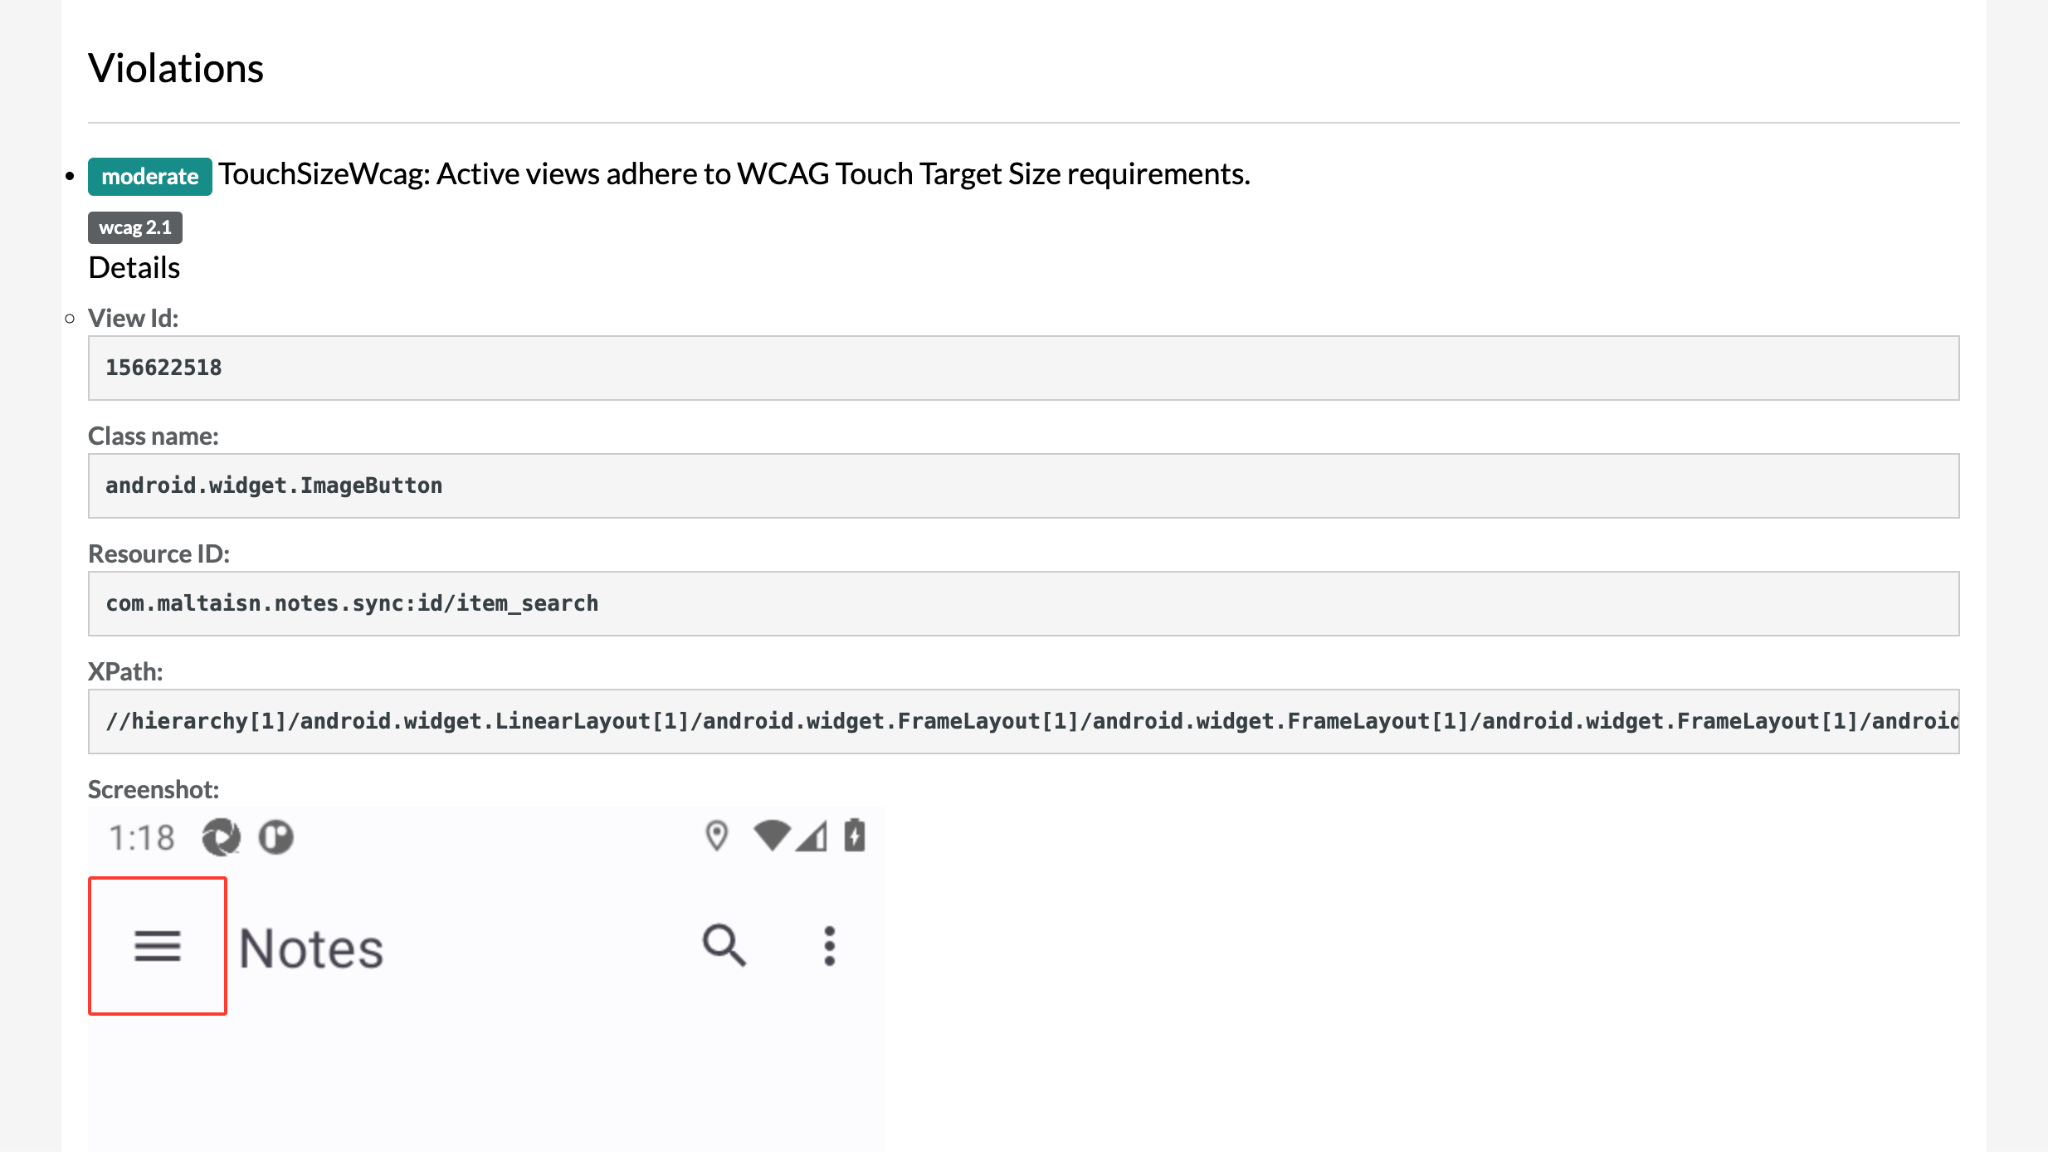Click the battery charging status icon

(x=854, y=835)
